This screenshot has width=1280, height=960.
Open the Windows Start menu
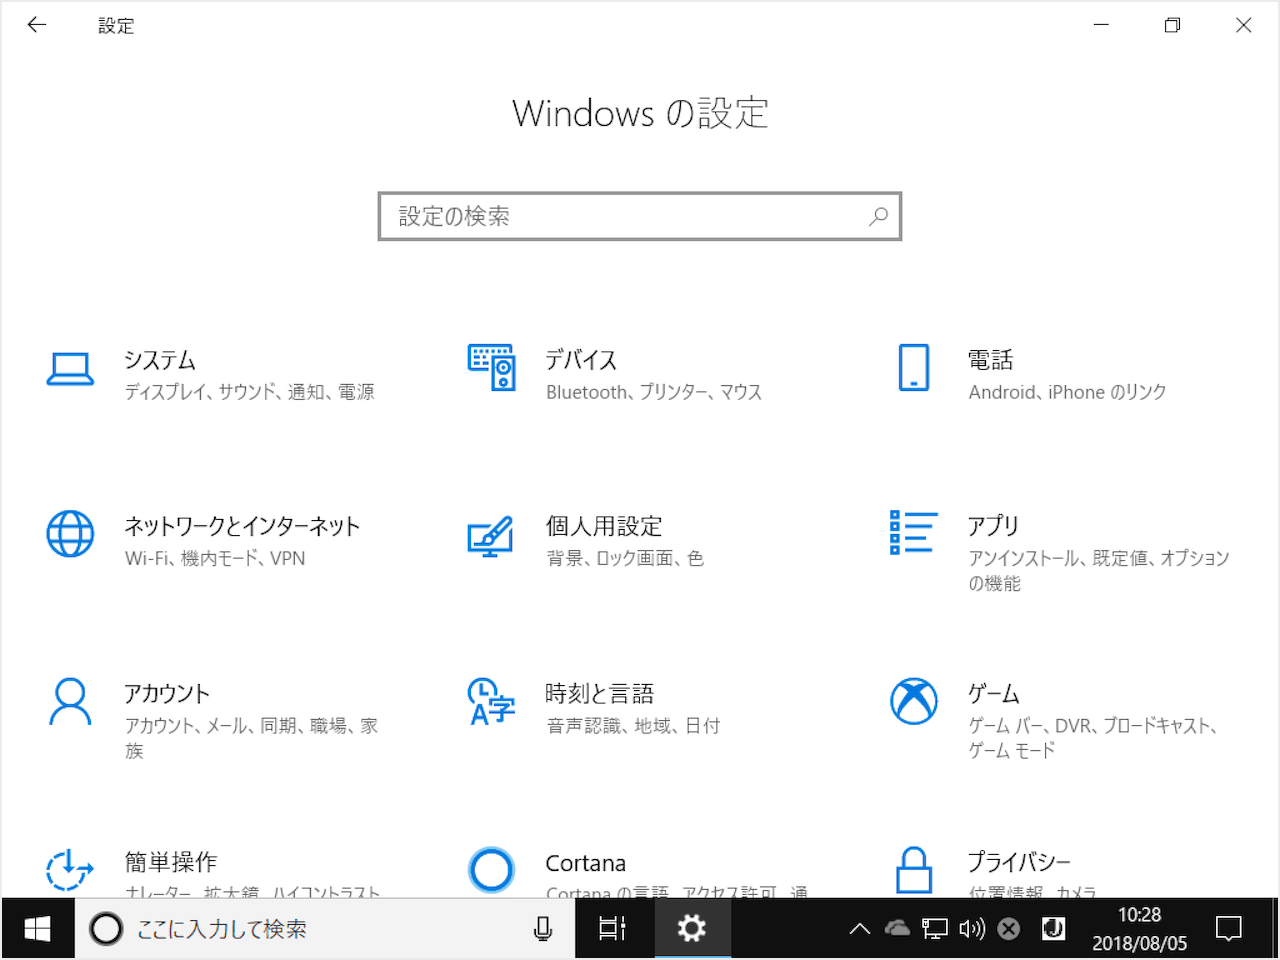37,929
